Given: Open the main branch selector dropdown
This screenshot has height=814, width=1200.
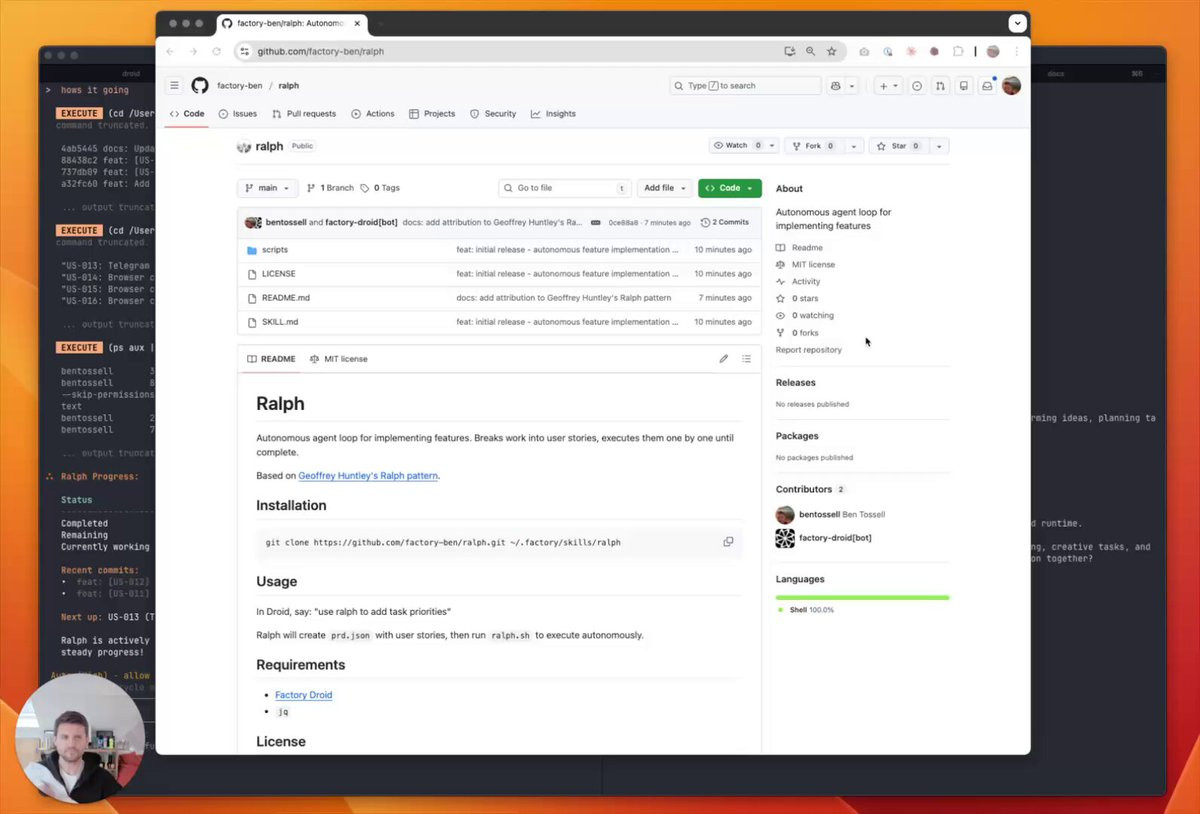Looking at the screenshot, I should (267, 188).
